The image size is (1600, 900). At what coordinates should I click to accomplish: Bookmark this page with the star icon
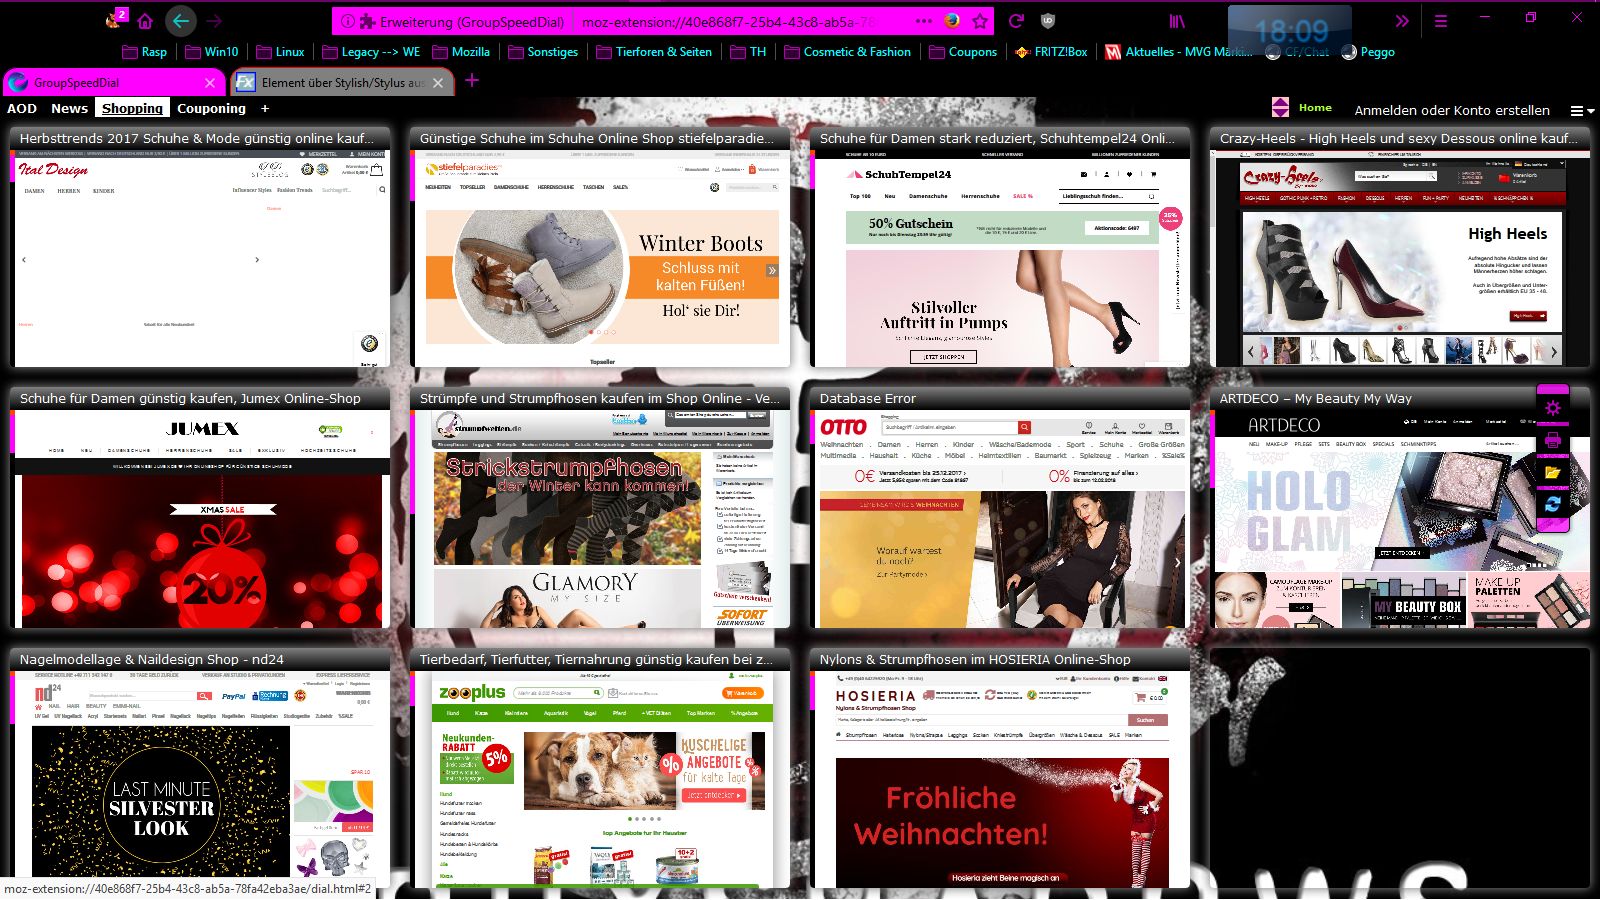[980, 20]
